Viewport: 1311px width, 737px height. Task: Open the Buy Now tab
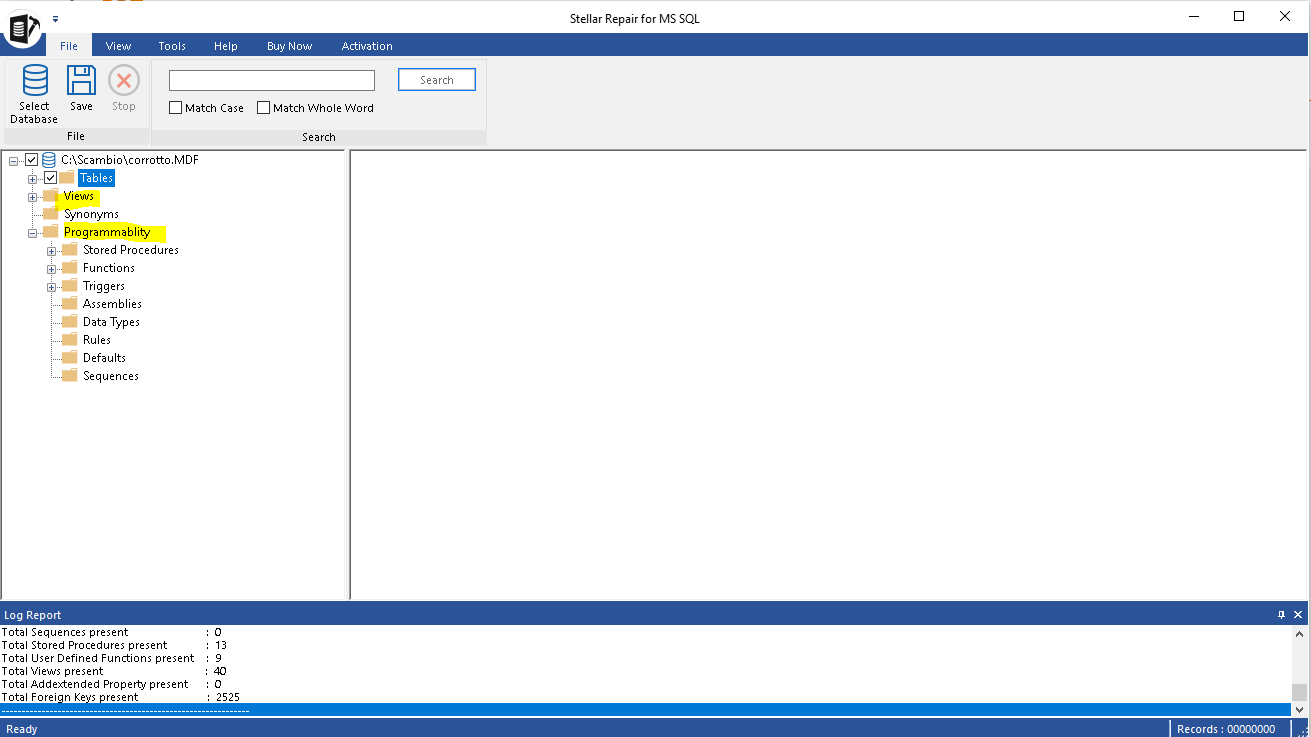coord(290,46)
